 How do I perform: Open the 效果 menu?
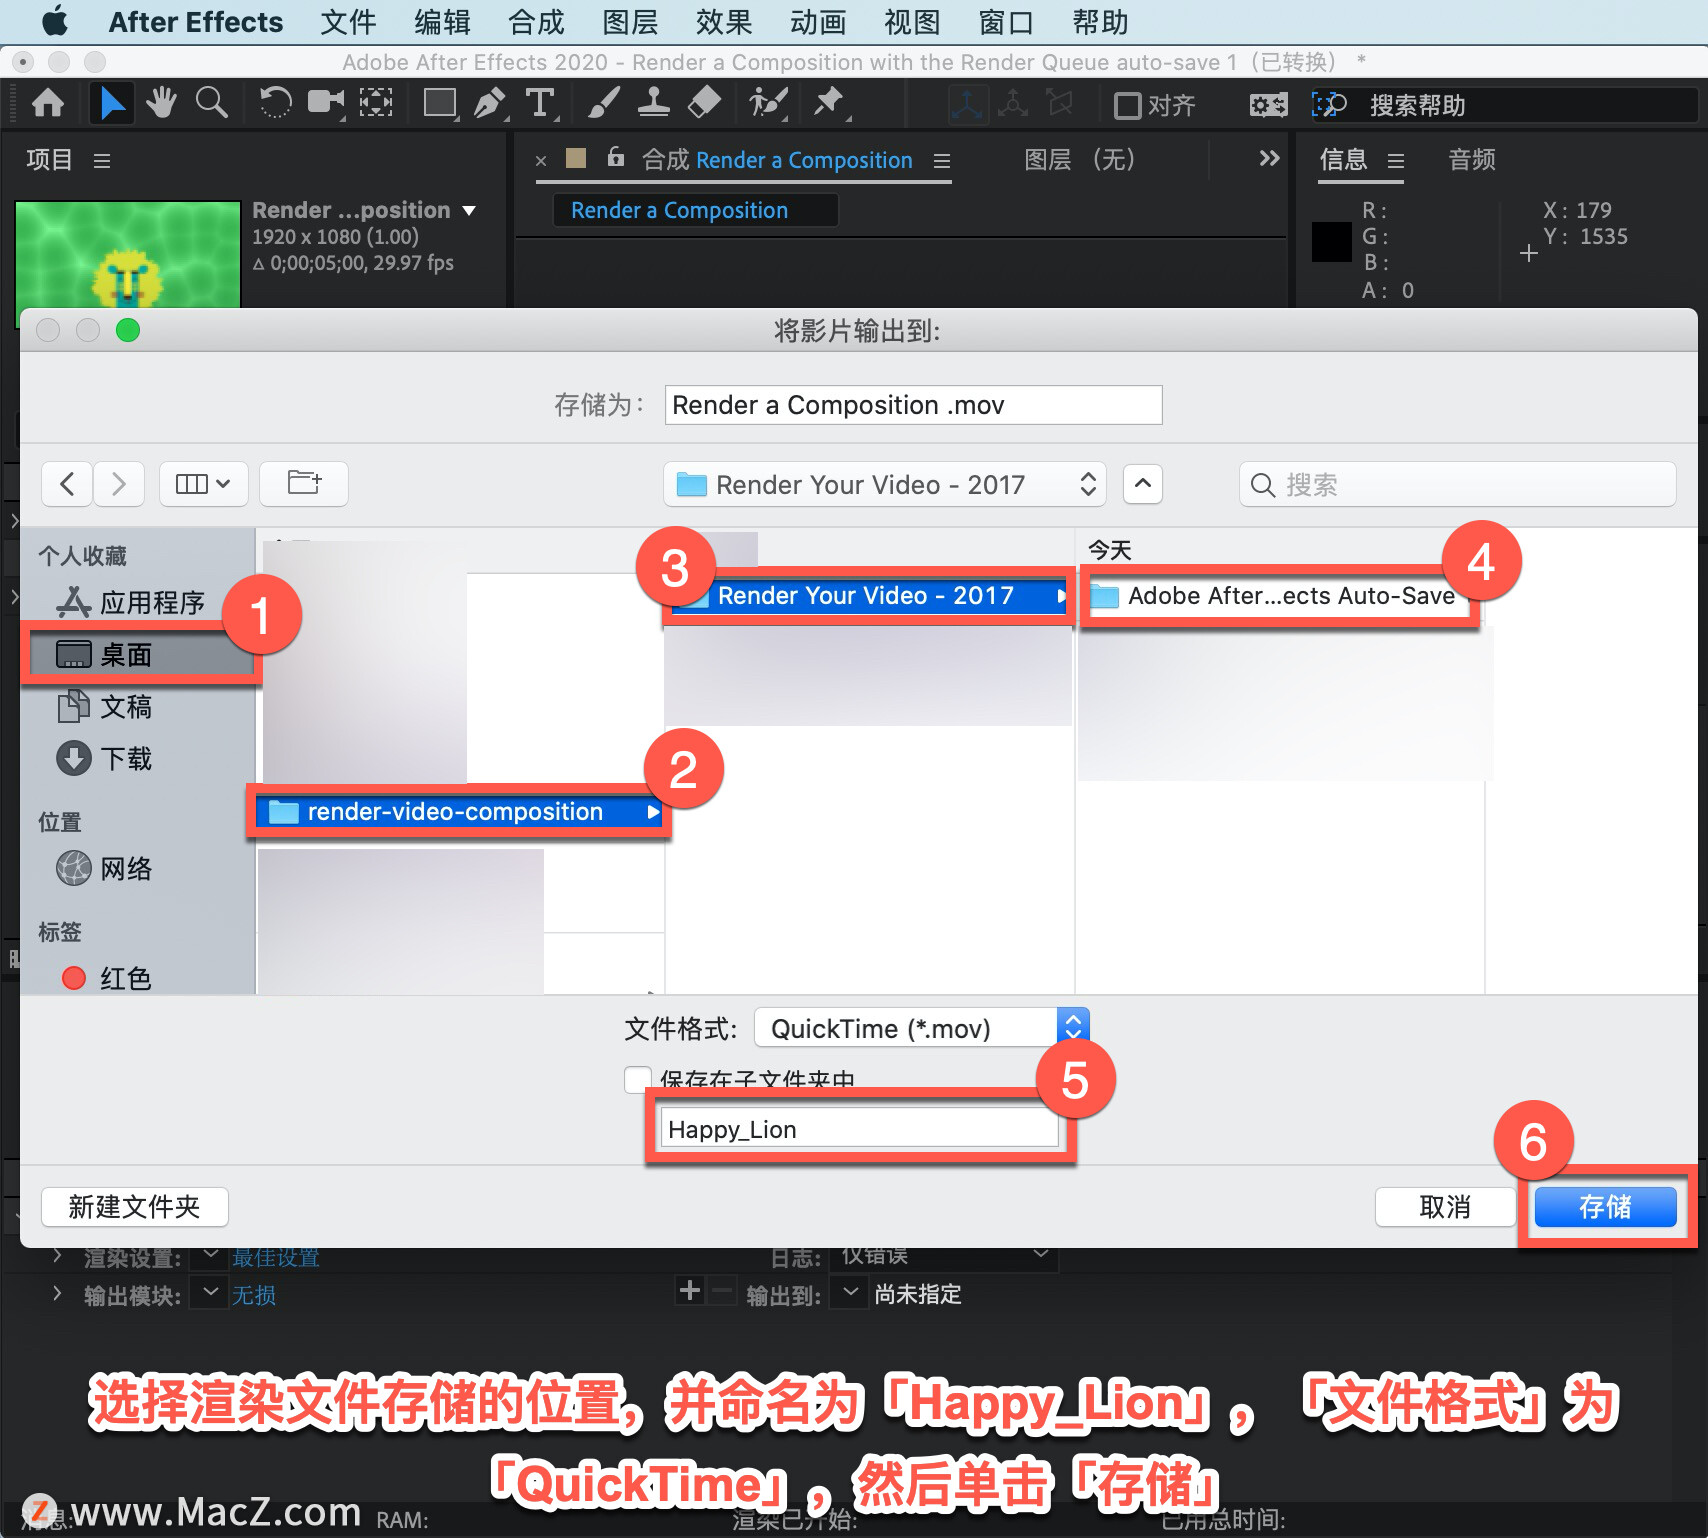point(724,22)
